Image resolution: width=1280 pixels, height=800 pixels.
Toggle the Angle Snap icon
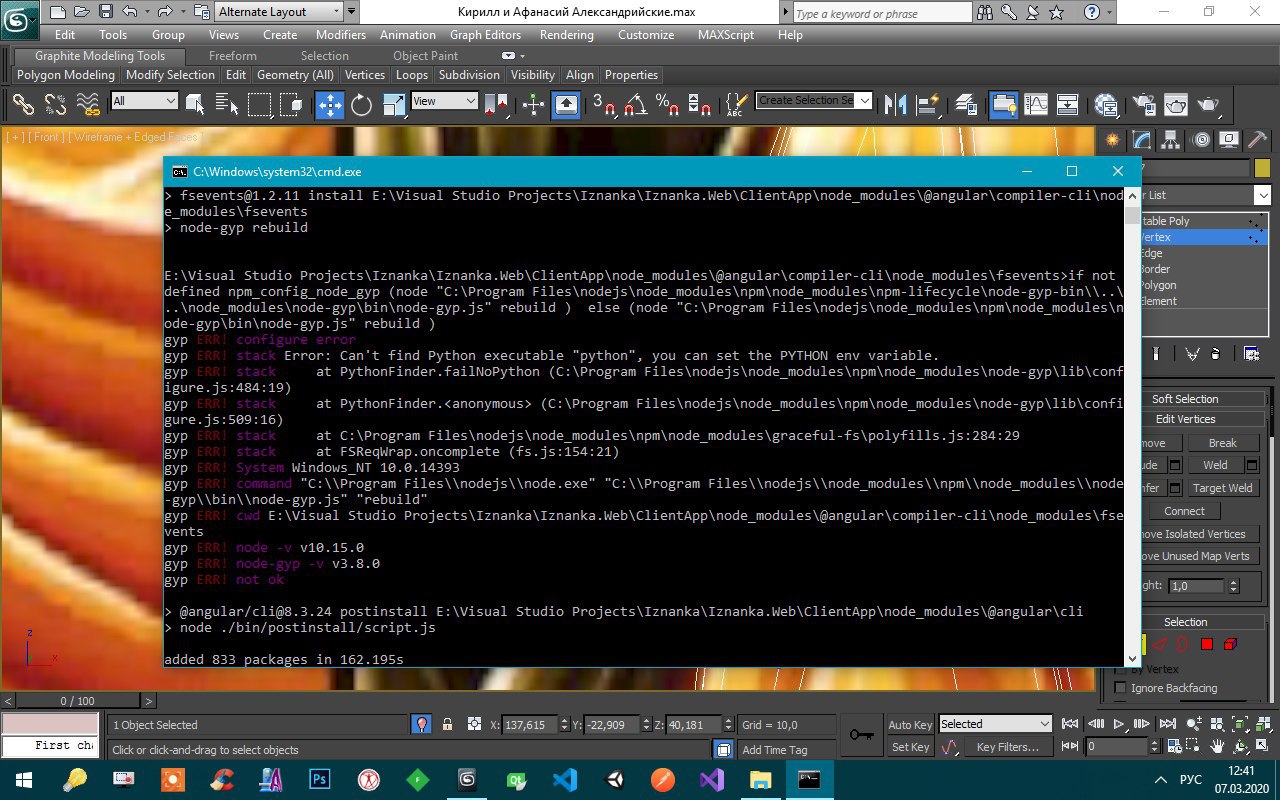pyautogui.click(x=635, y=104)
